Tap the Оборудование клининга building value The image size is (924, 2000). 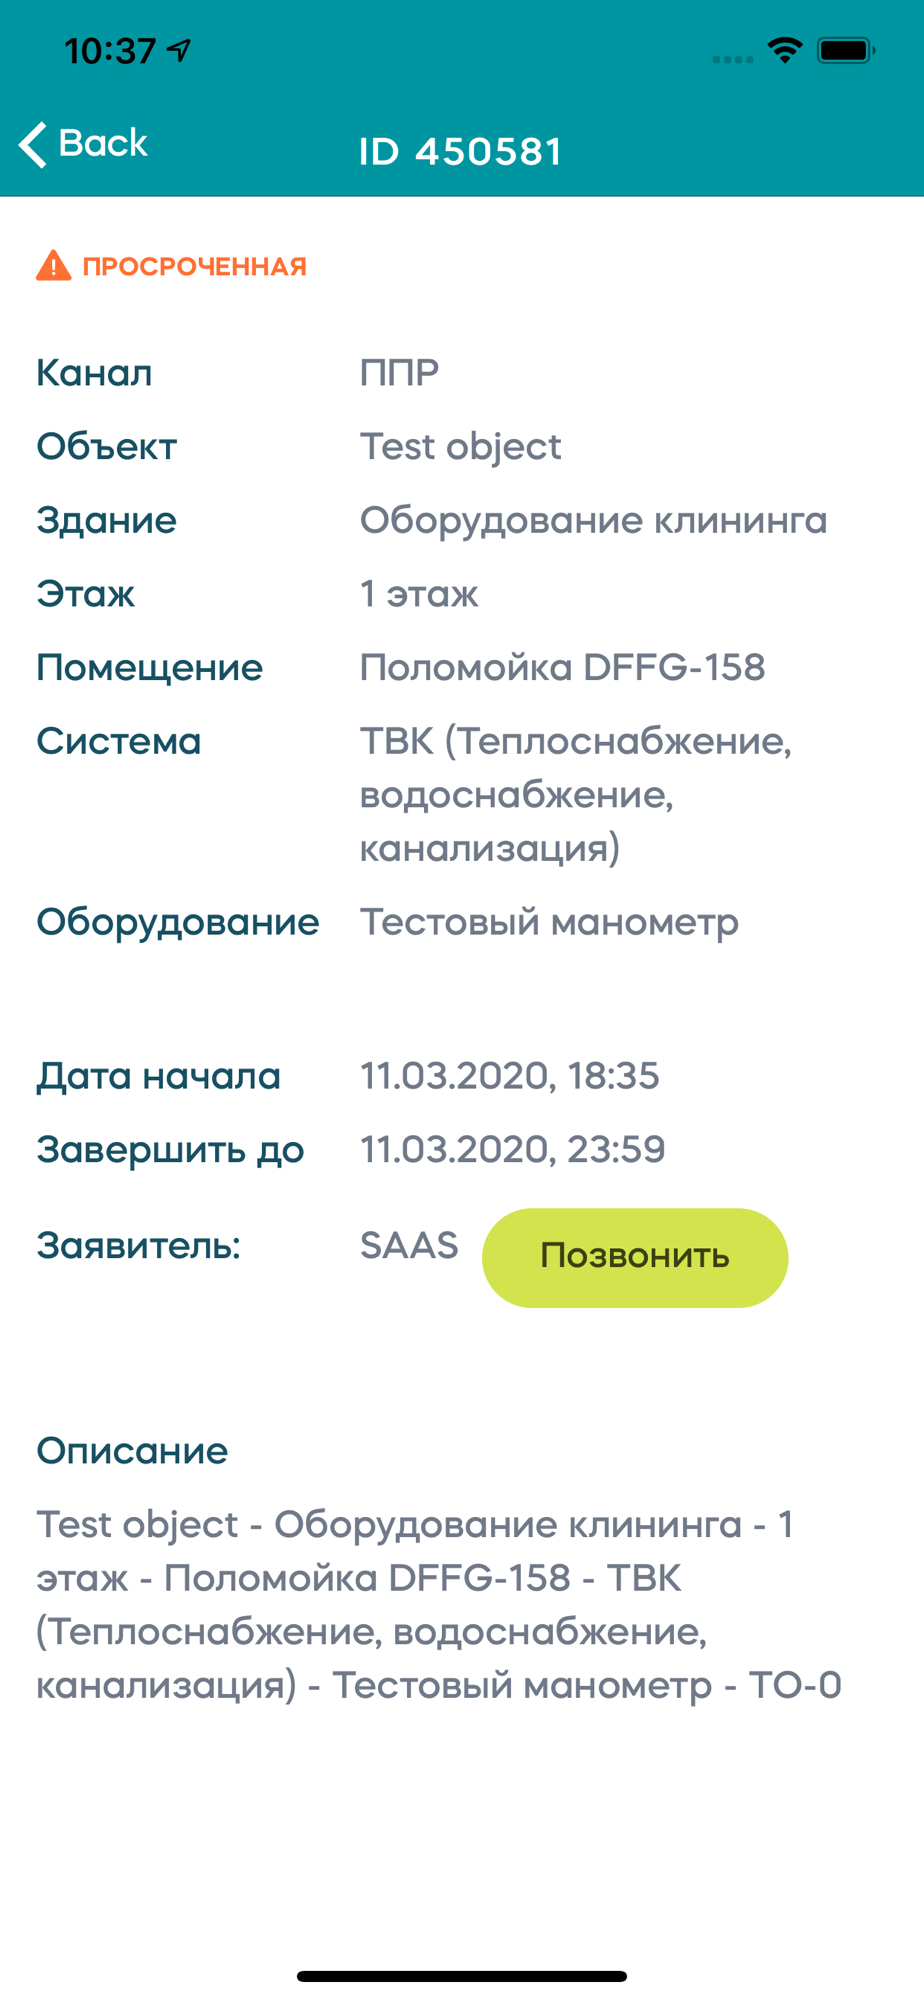point(593,521)
